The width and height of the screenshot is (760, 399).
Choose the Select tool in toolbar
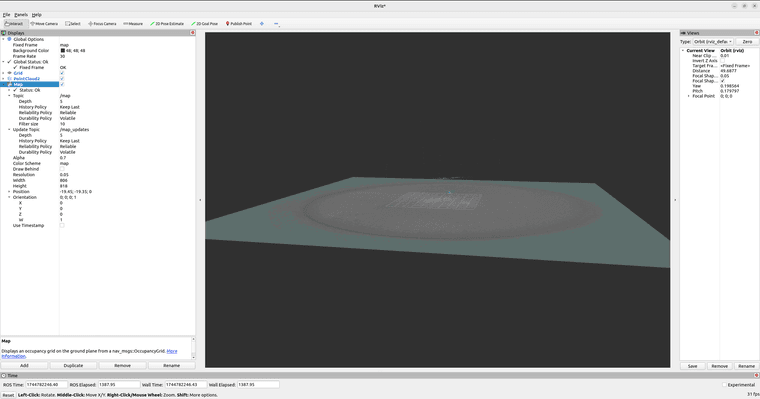73,23
